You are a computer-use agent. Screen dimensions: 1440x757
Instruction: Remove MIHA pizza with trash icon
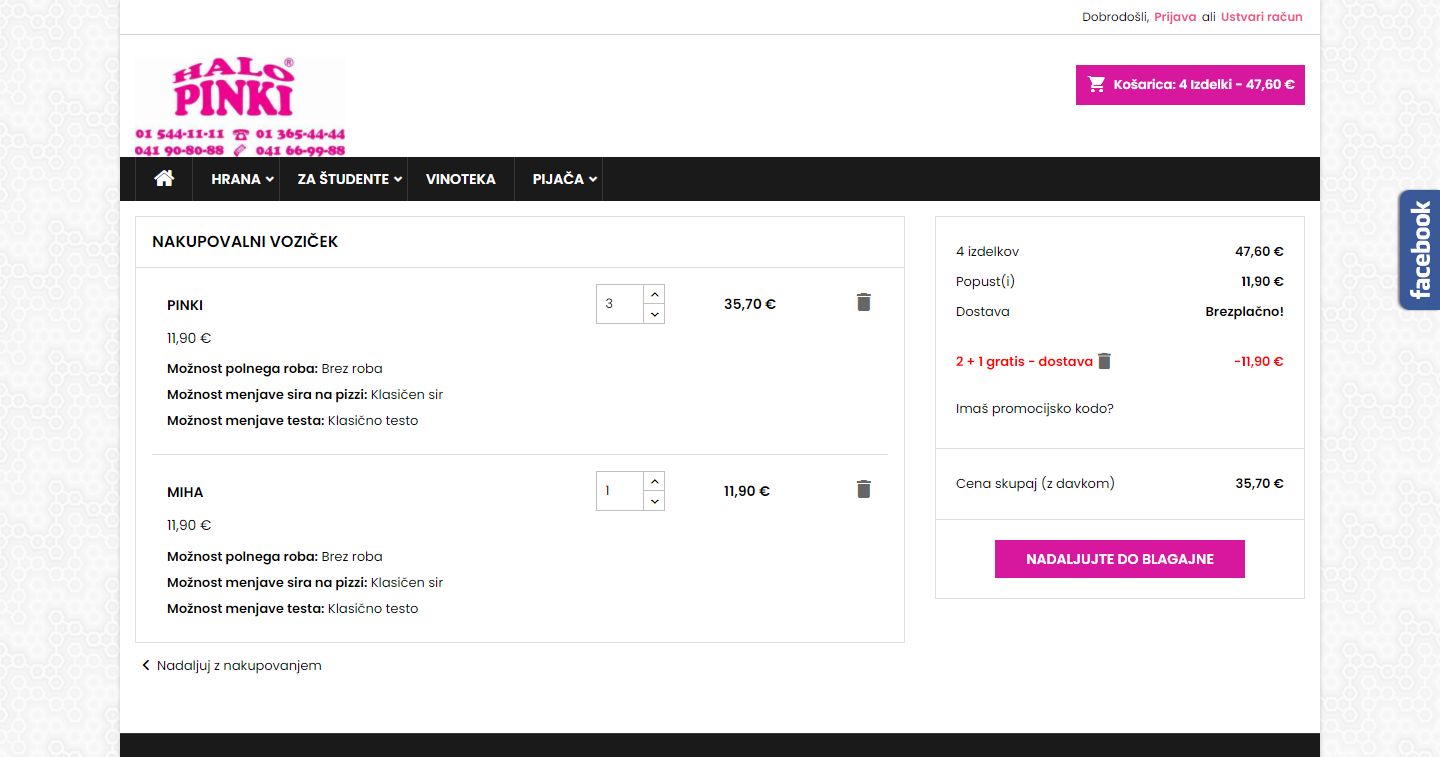[x=864, y=489]
